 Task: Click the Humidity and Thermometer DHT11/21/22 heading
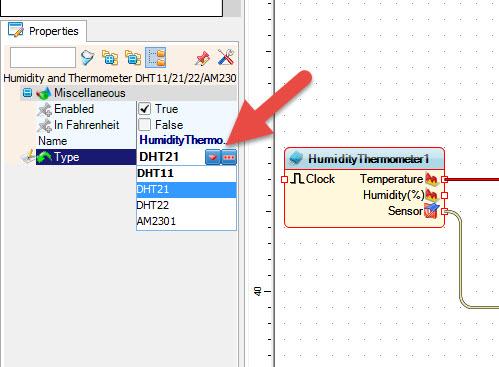click(120, 78)
